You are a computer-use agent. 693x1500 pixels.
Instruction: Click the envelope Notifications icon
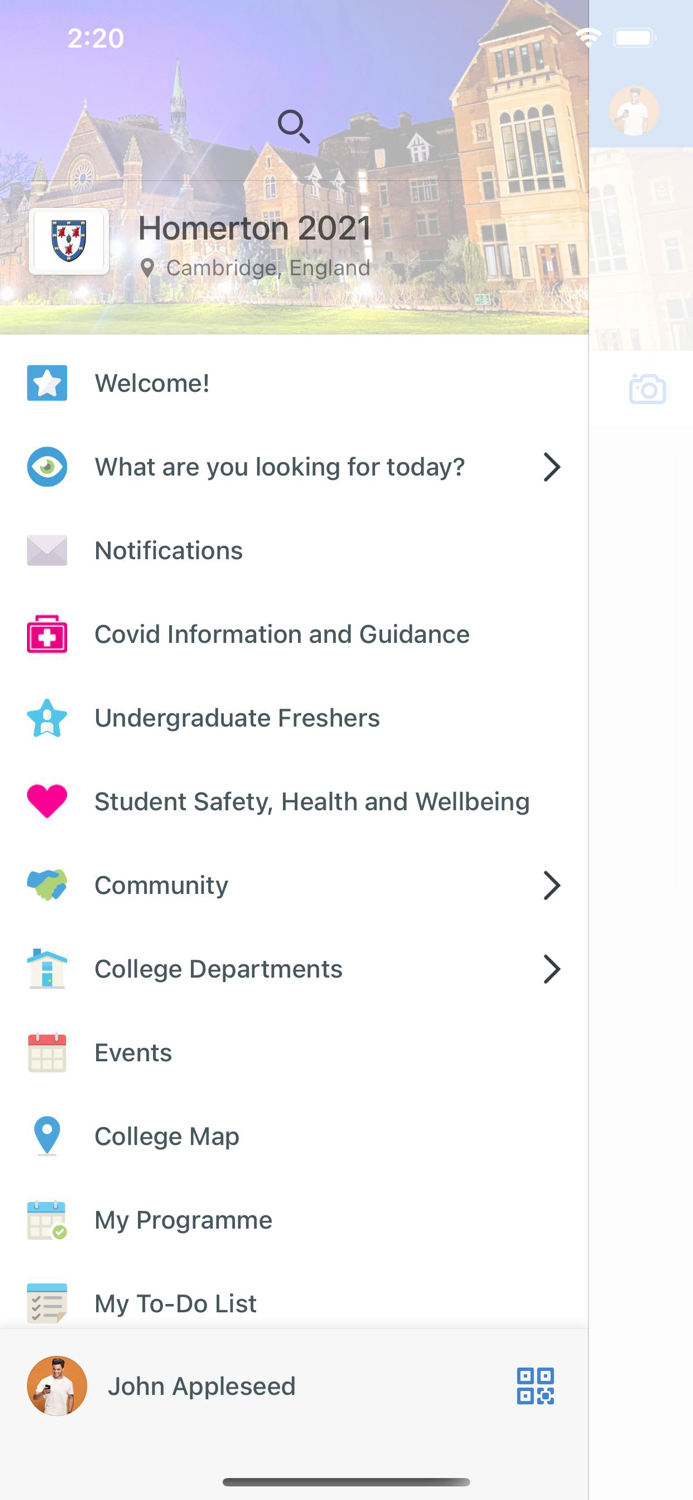(x=47, y=550)
